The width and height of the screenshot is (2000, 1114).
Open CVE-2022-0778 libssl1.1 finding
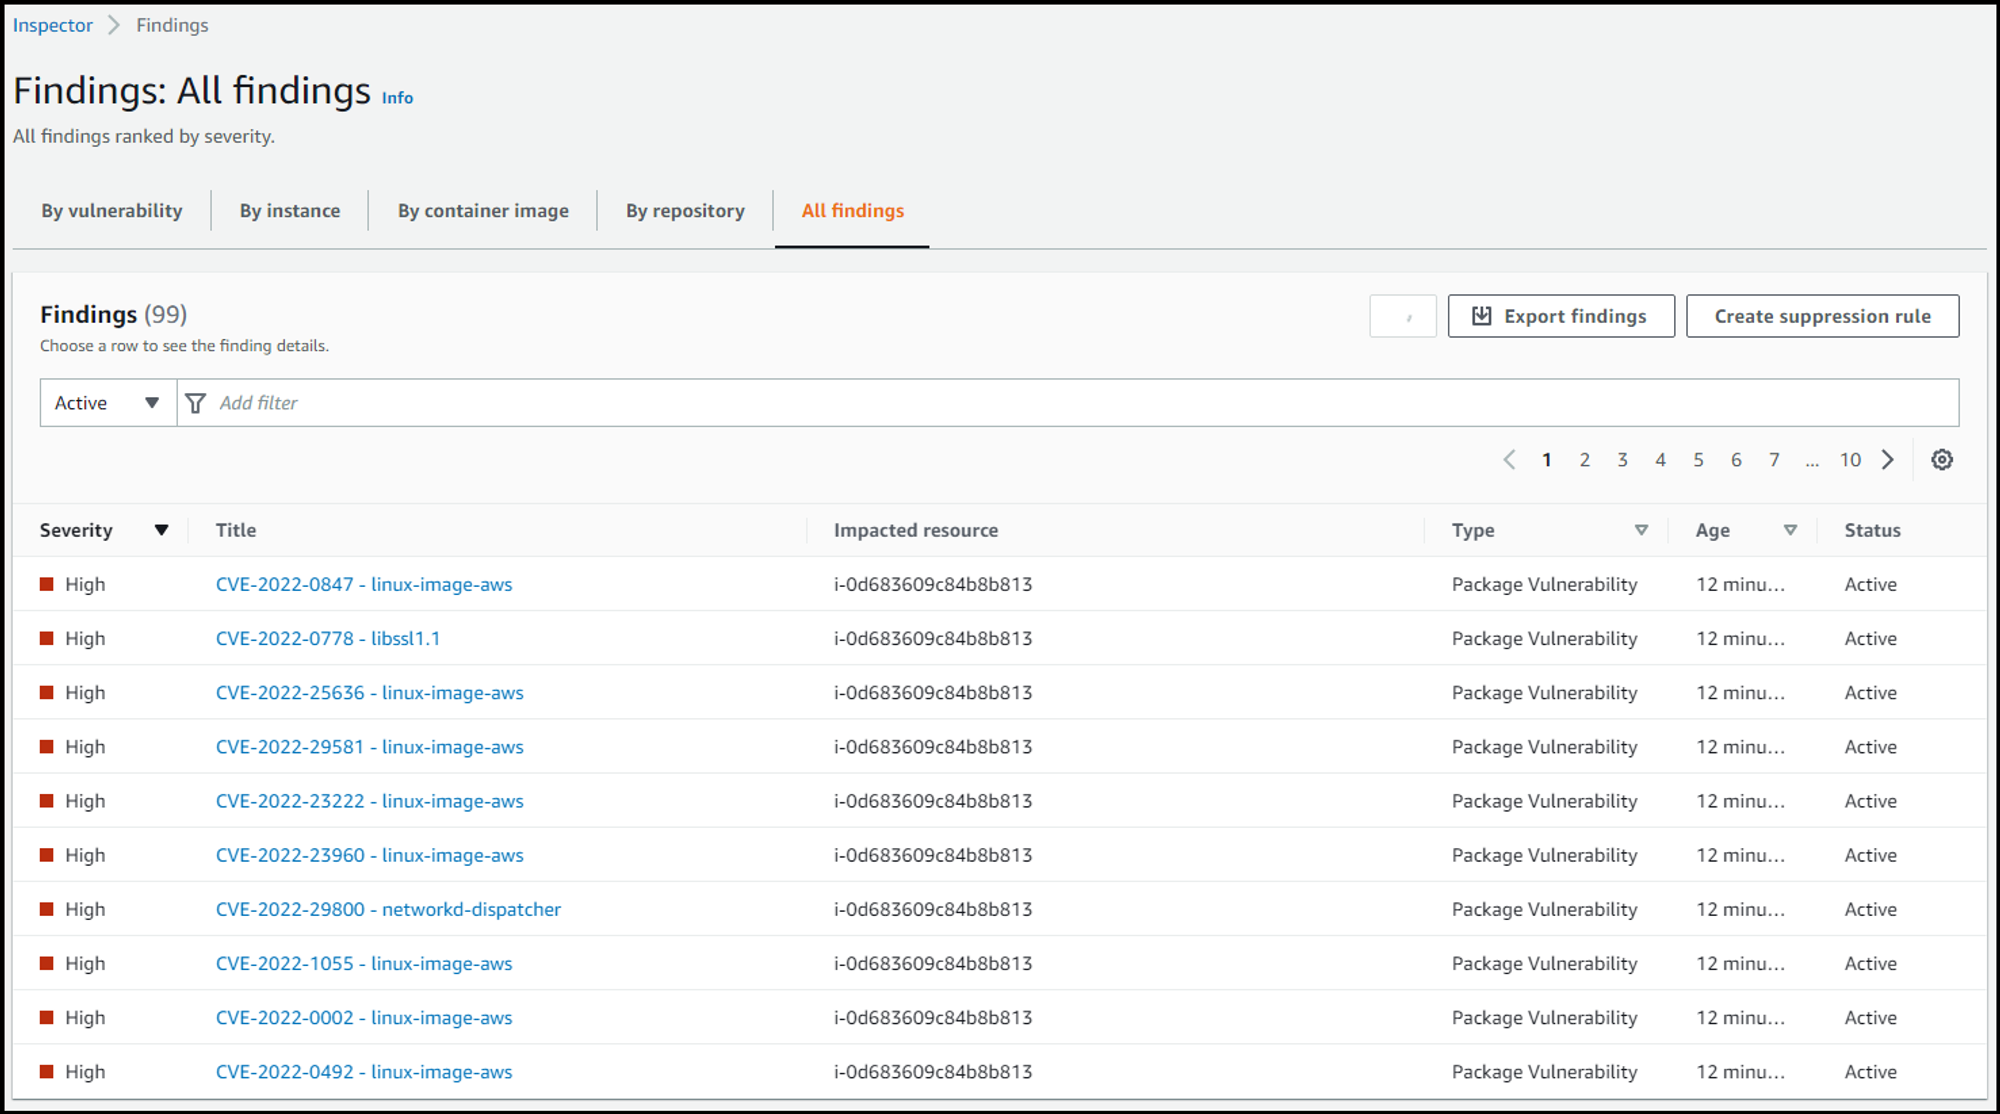click(x=328, y=639)
